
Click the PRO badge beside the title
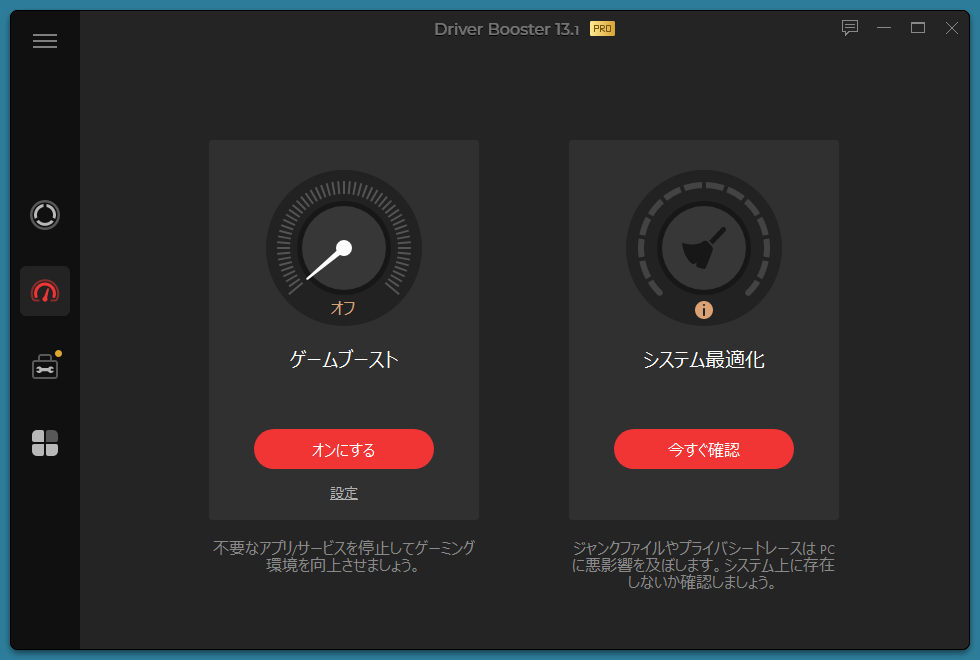point(602,29)
